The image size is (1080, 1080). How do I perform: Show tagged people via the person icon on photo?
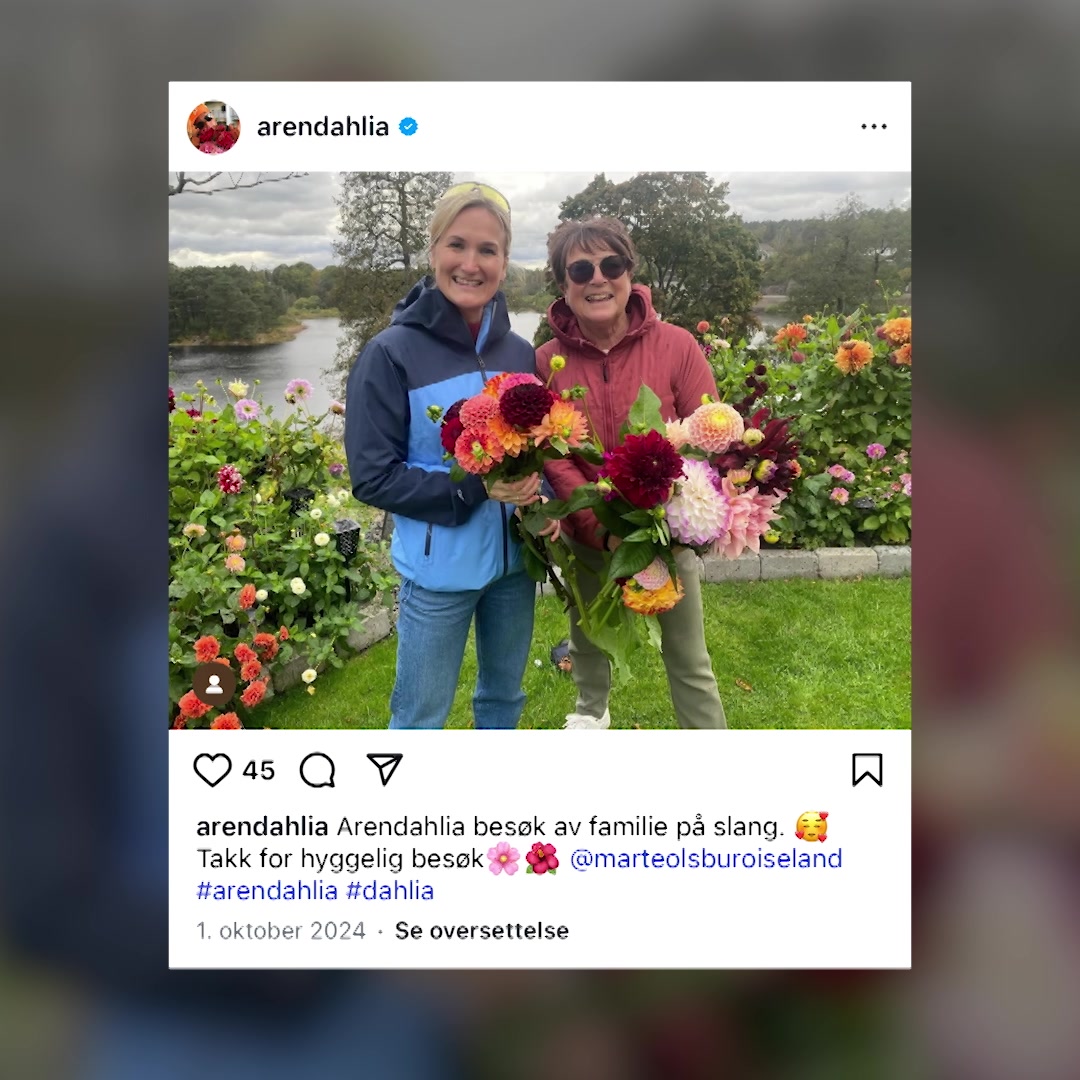coord(214,684)
